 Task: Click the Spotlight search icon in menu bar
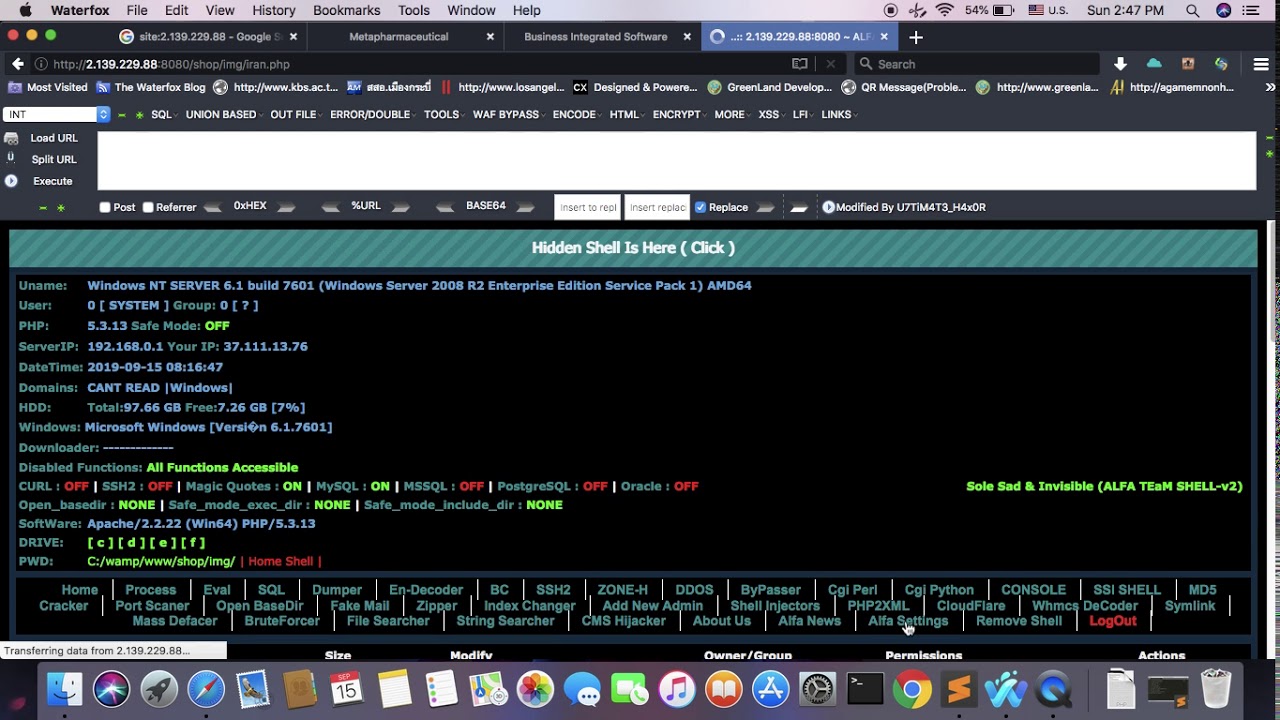1192,10
